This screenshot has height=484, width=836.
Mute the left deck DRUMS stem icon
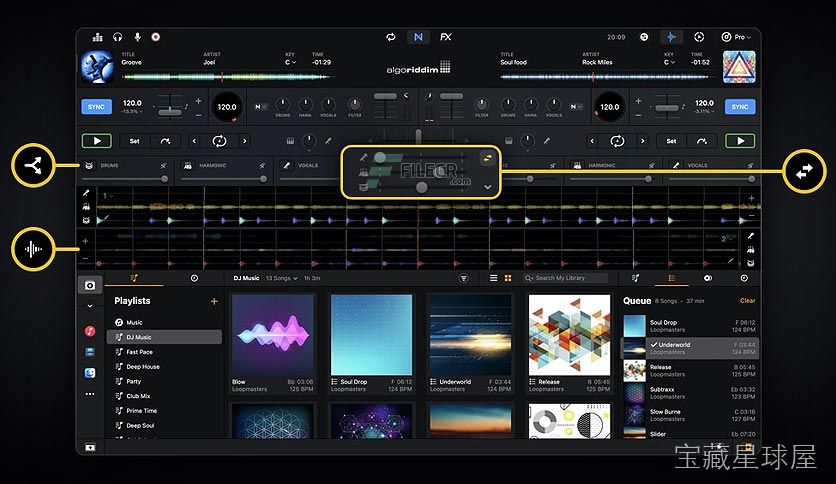pyautogui.click(x=89, y=166)
